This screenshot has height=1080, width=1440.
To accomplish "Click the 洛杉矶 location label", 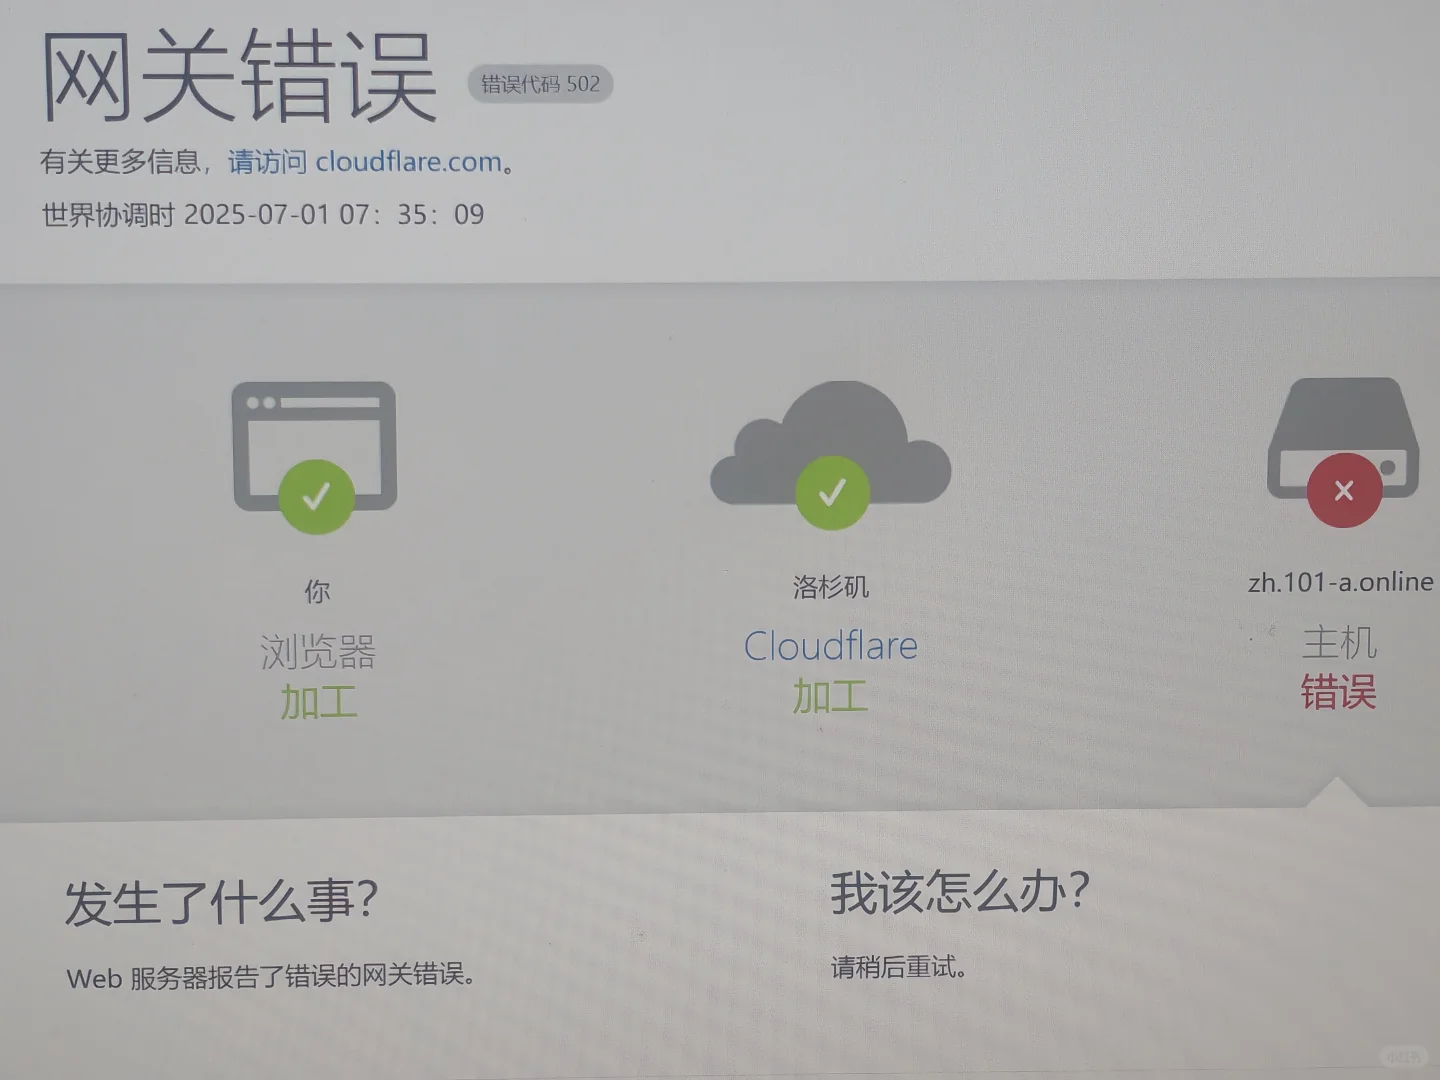I will pos(831,587).
